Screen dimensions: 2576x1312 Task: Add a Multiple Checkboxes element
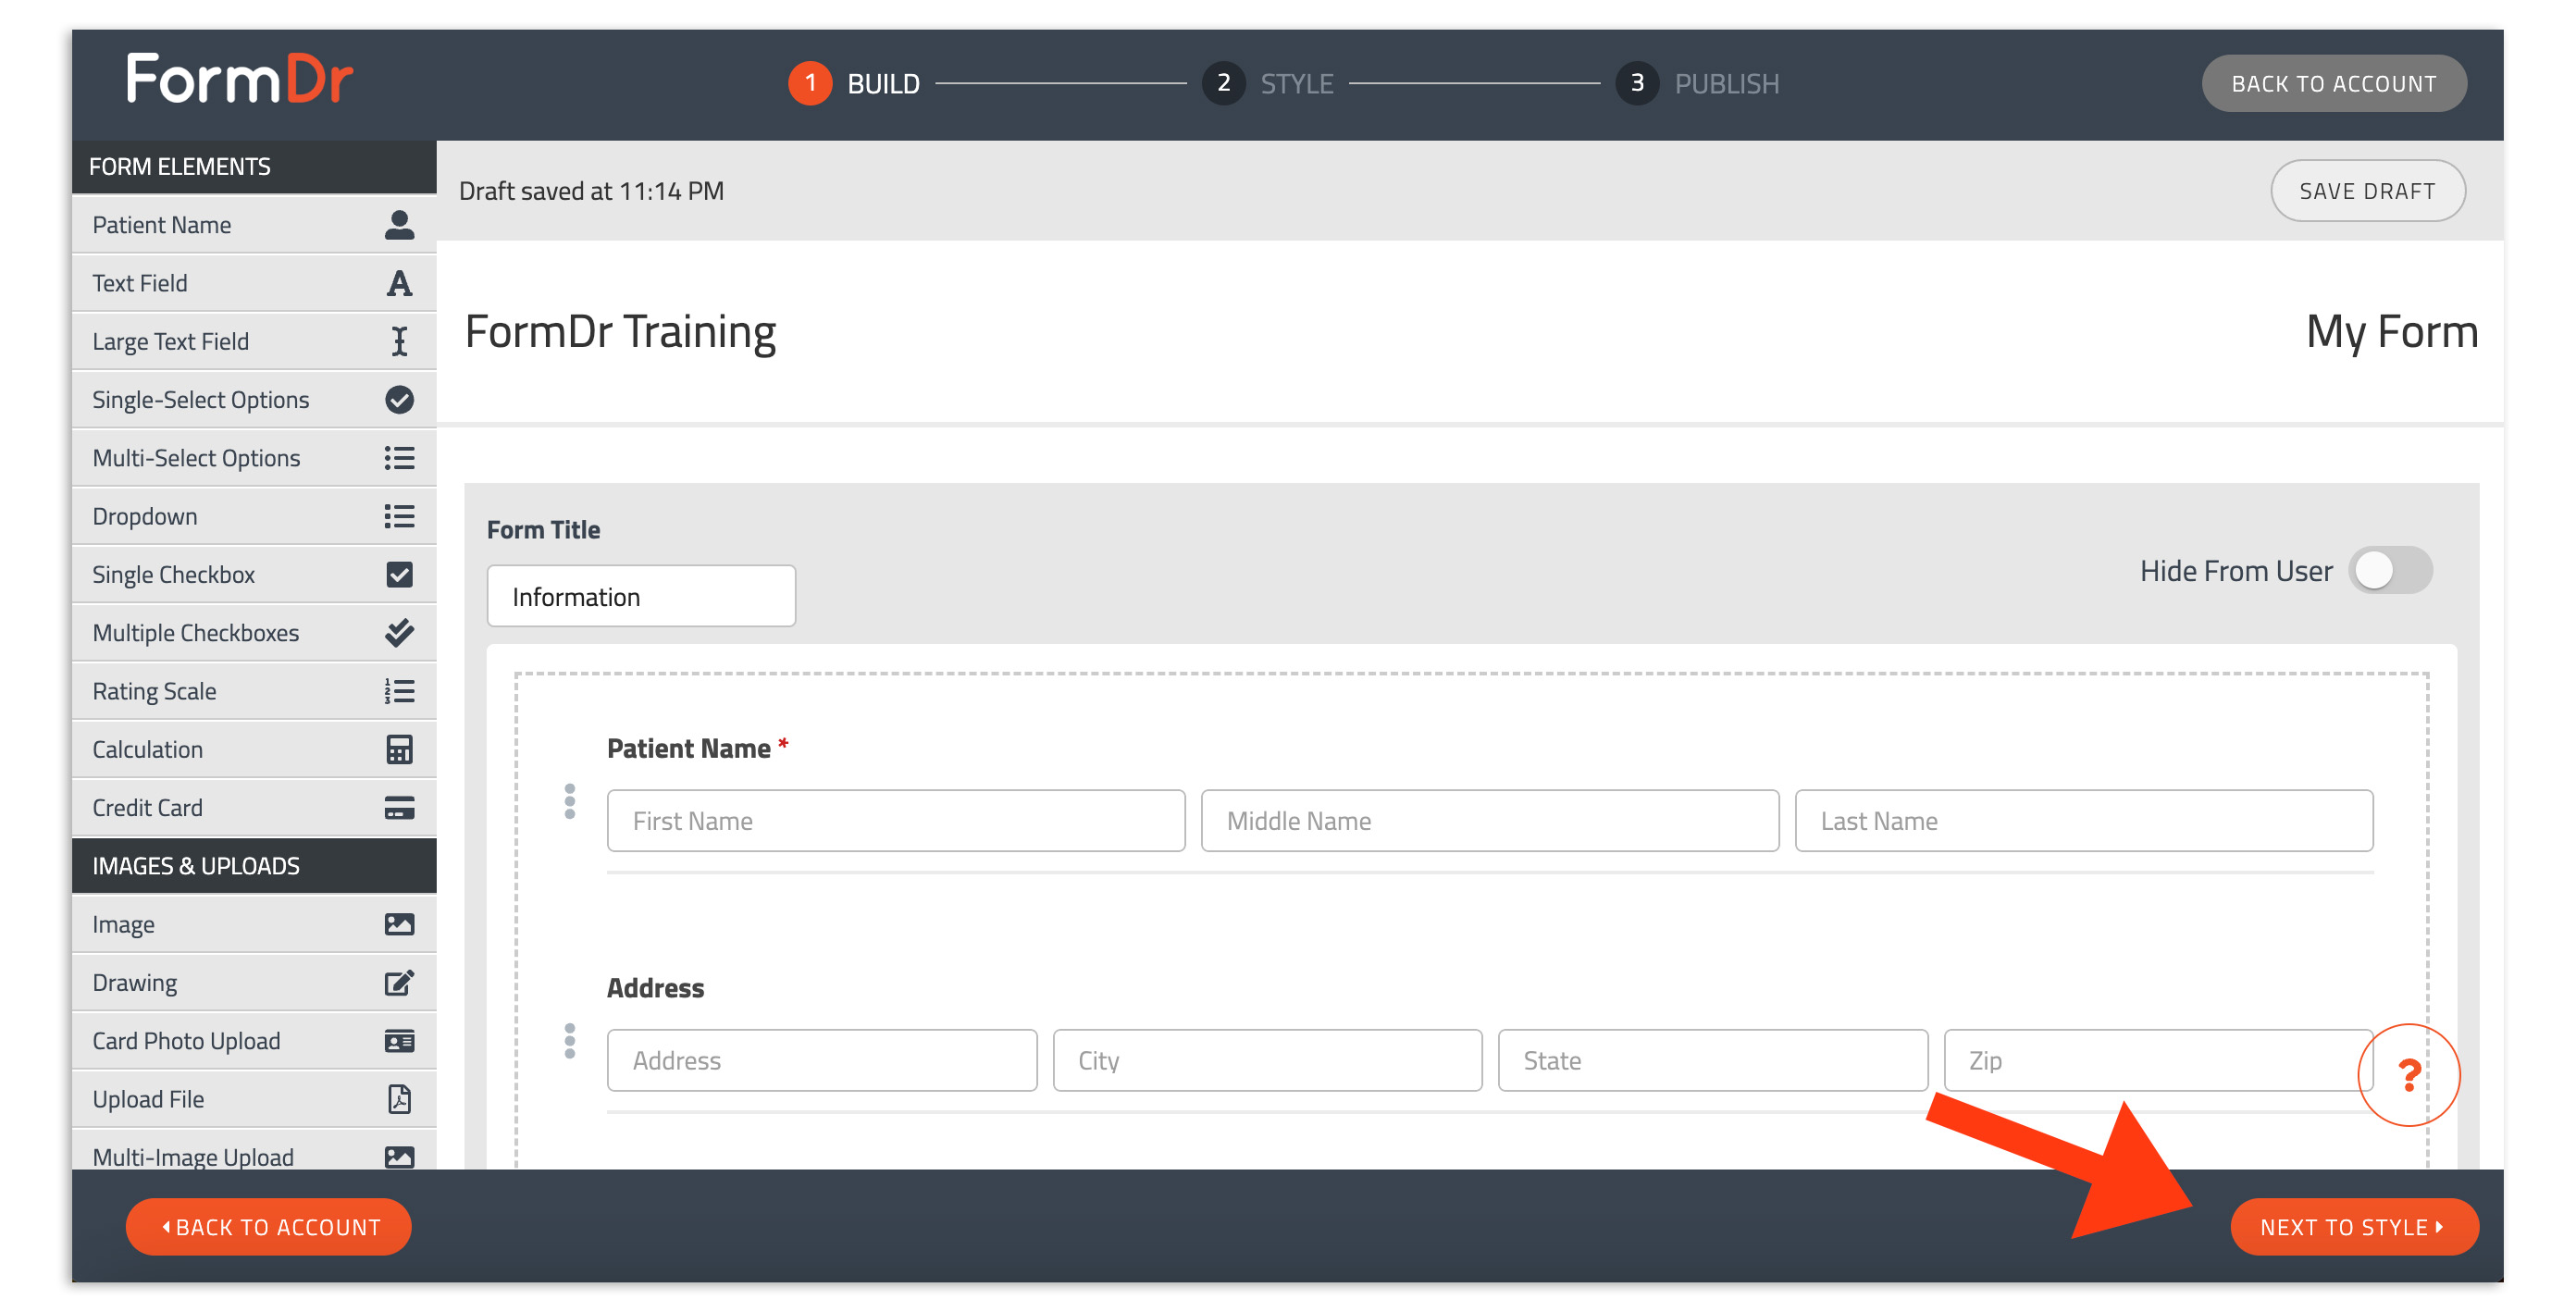[254, 633]
